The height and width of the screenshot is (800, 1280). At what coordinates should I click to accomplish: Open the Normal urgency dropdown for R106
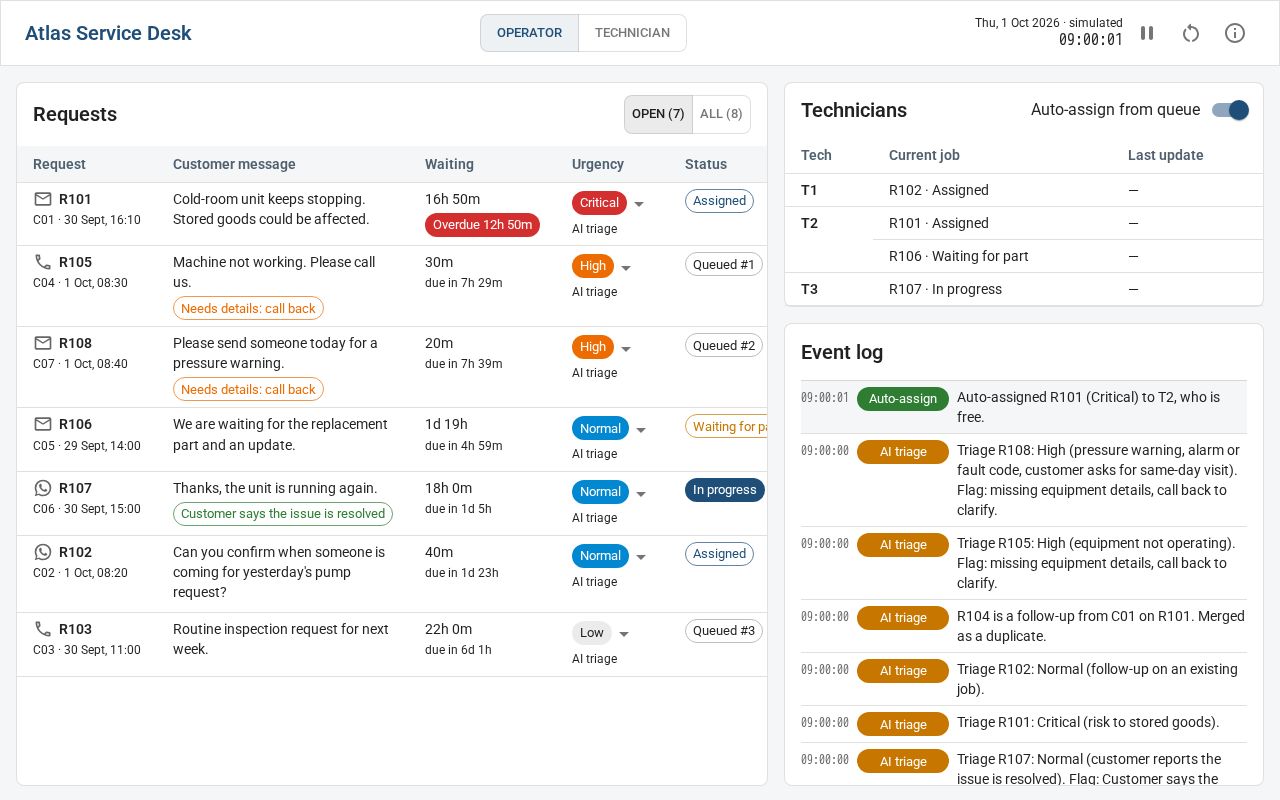[x=610, y=429]
